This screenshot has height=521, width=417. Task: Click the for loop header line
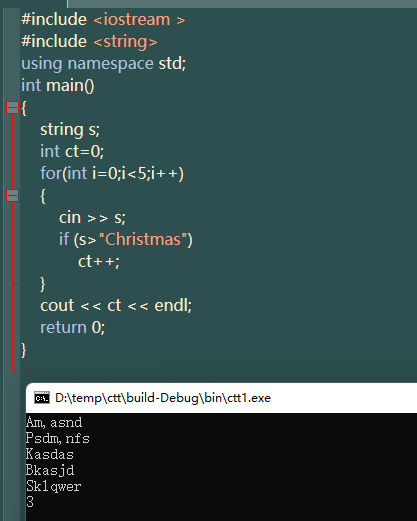coord(112,173)
